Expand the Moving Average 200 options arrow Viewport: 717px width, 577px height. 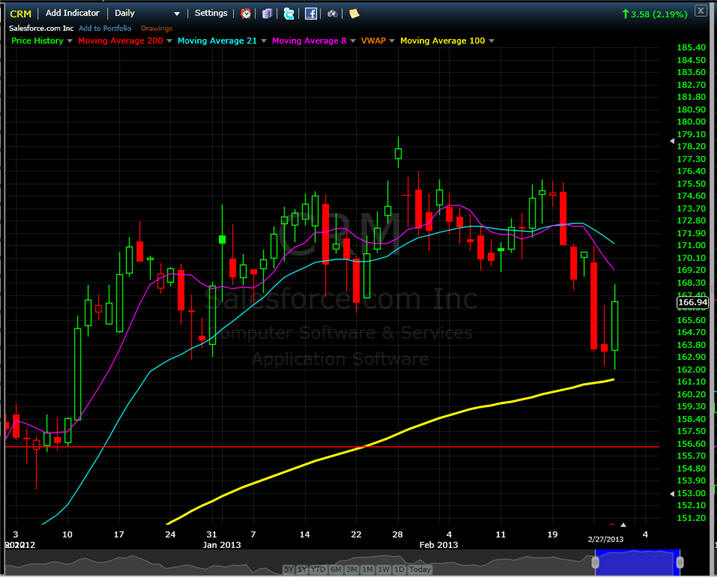(167, 40)
